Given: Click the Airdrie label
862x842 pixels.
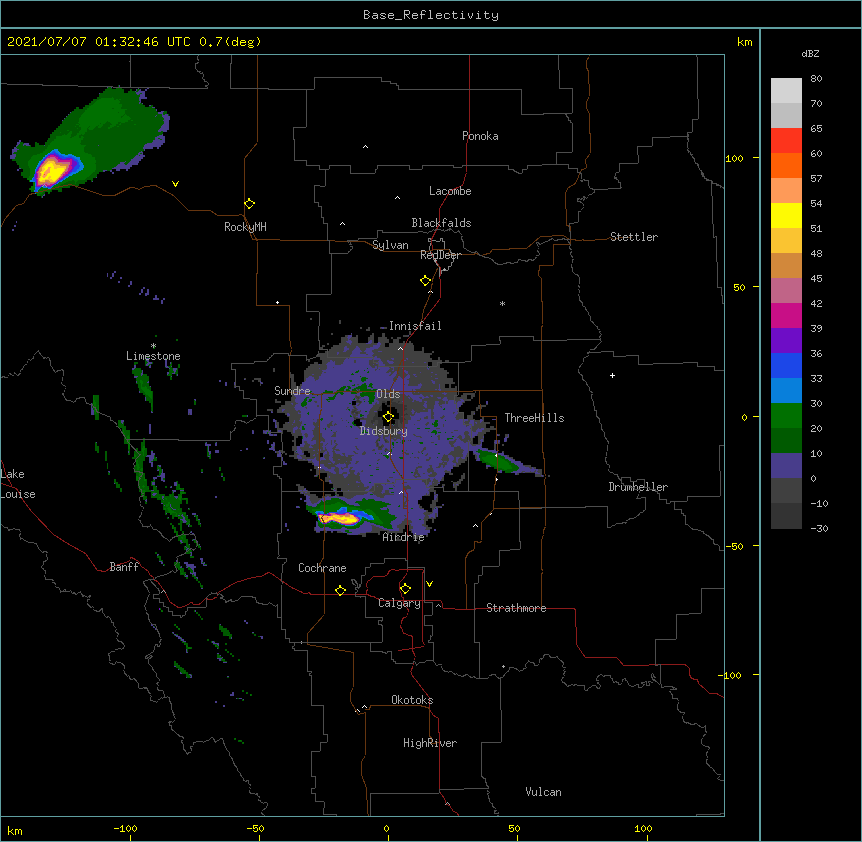Looking at the screenshot, I should 404,537.
